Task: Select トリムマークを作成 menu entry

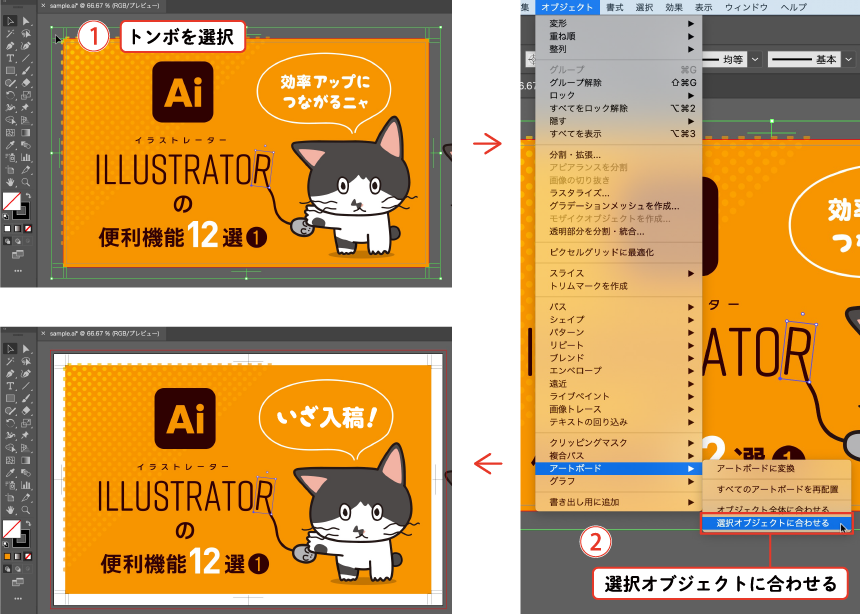Action: click(x=588, y=286)
